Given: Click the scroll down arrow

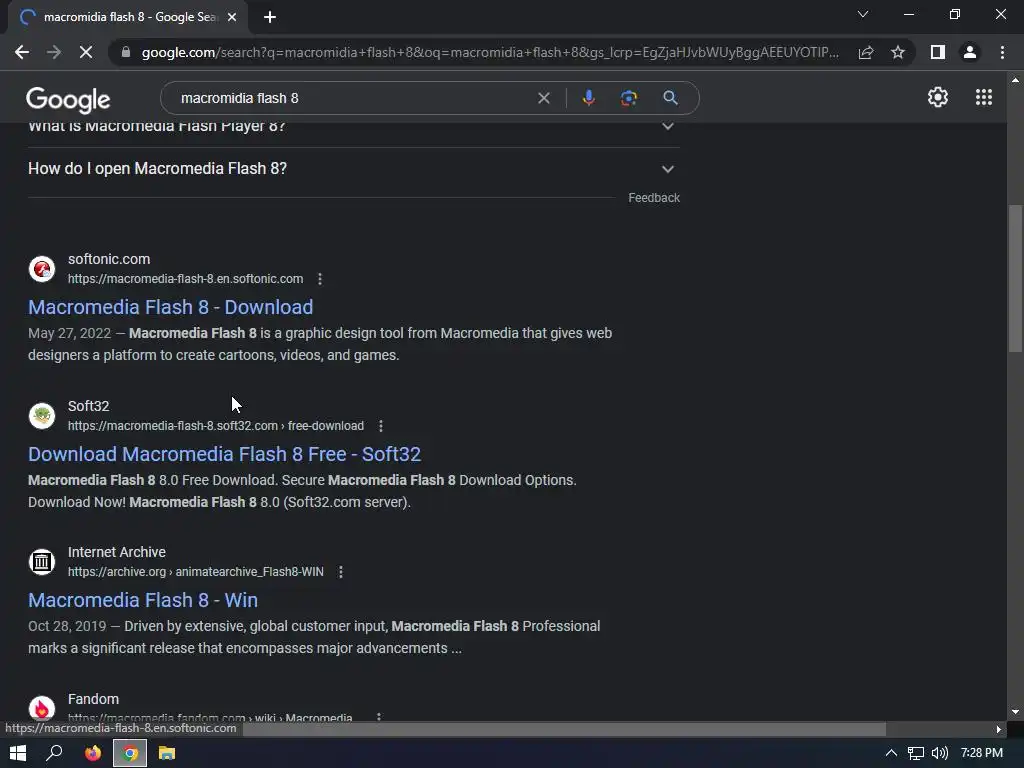Looking at the screenshot, I should tap(1015, 712).
